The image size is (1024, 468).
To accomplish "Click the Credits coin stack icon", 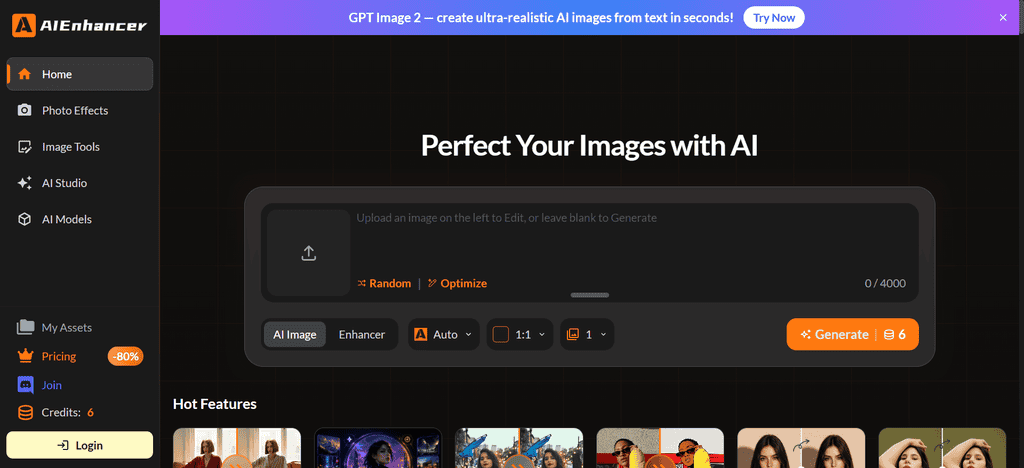I will click(25, 413).
